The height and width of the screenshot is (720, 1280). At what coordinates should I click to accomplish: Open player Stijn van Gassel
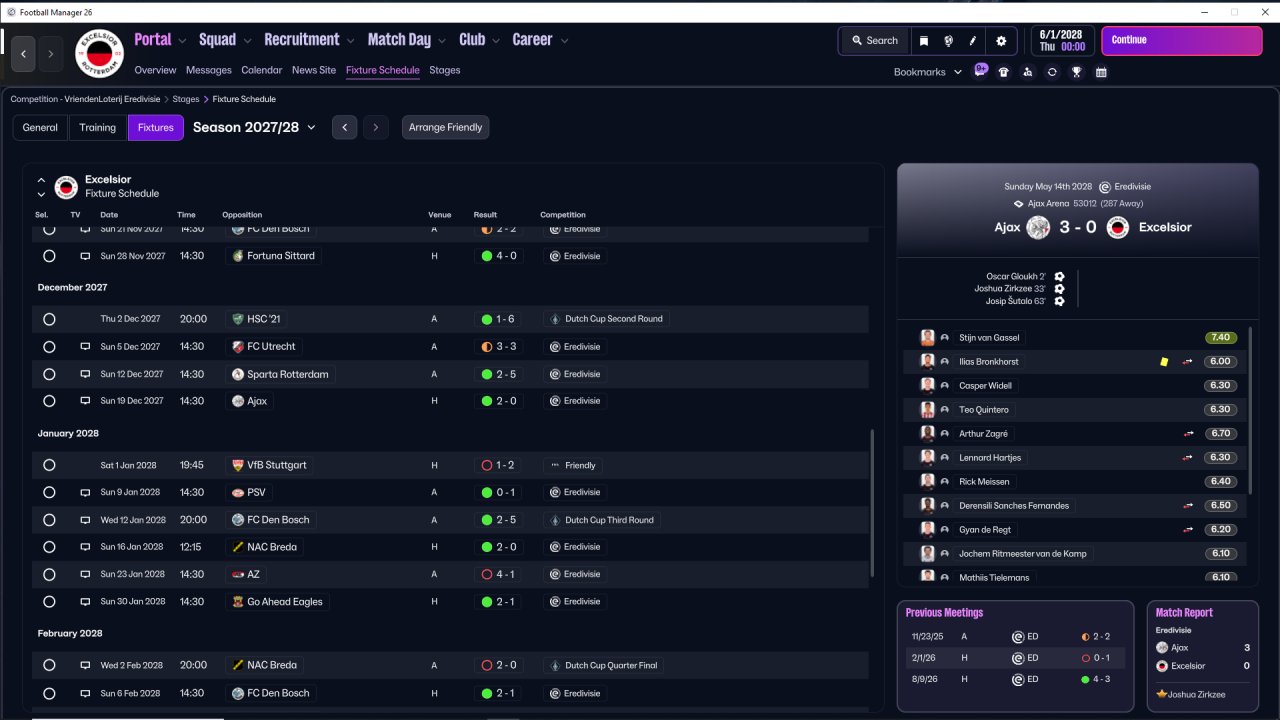[989, 338]
